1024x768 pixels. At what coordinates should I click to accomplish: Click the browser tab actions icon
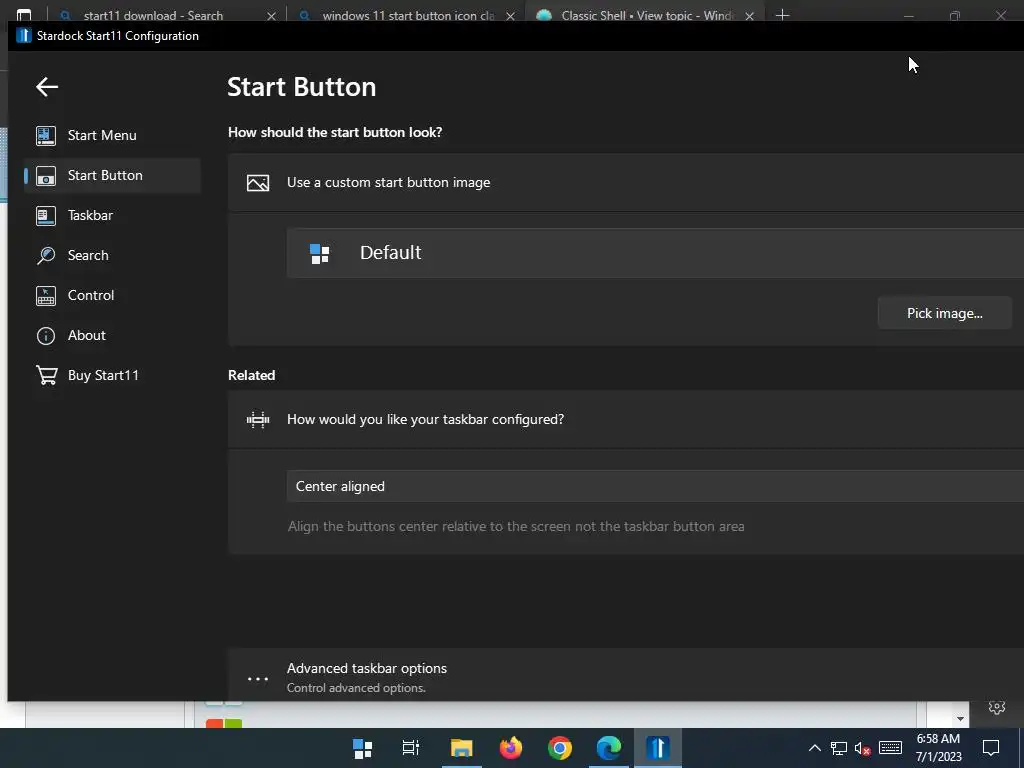click(x=24, y=14)
